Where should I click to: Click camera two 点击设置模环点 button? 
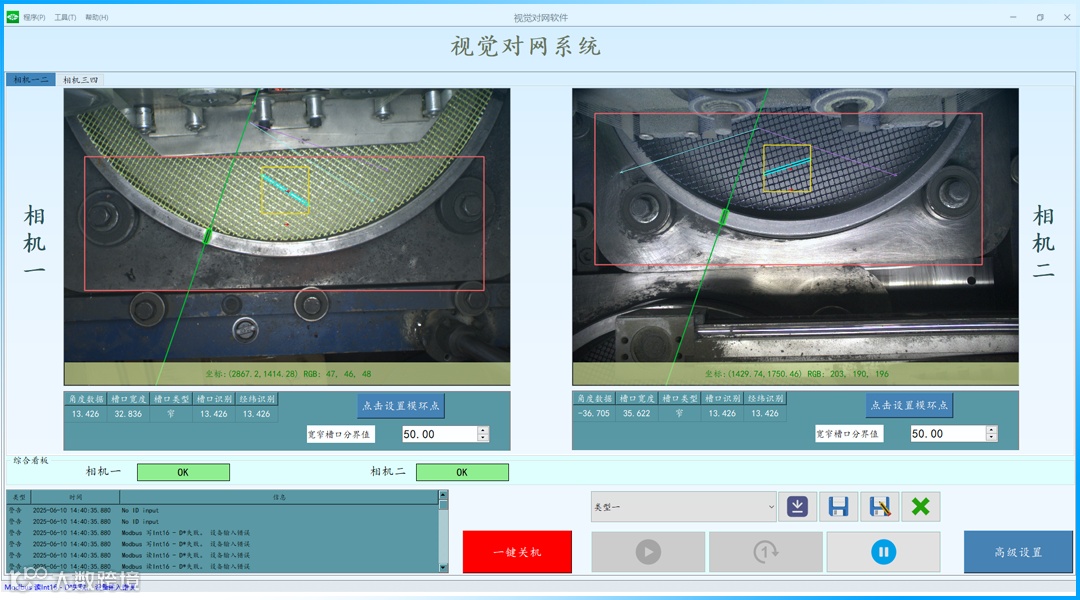[909, 405]
